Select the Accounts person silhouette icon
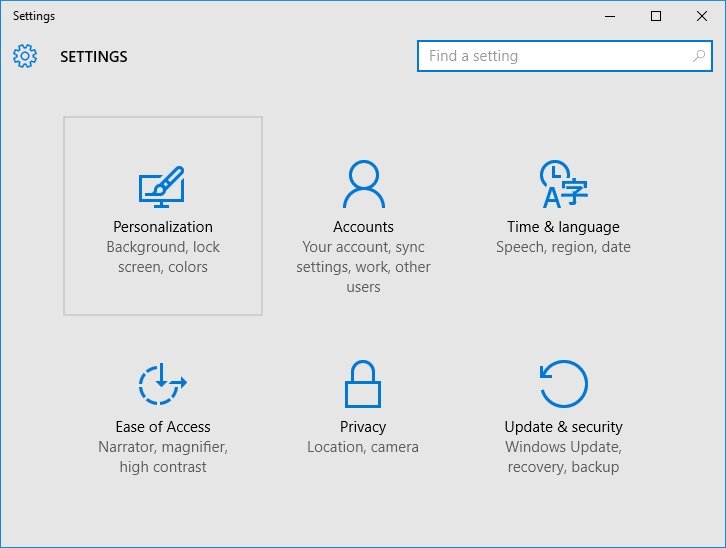726x548 pixels. tap(363, 184)
